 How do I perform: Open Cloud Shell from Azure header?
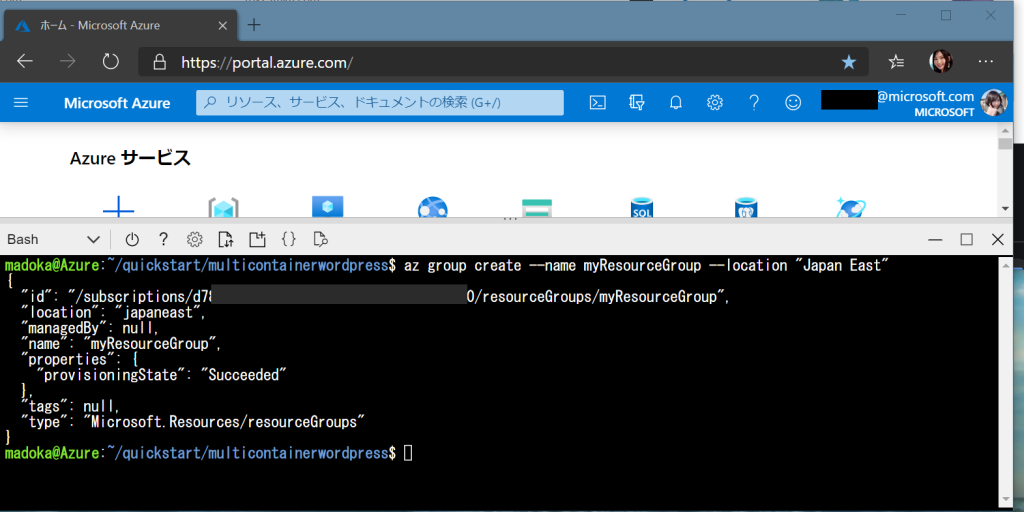coord(598,103)
